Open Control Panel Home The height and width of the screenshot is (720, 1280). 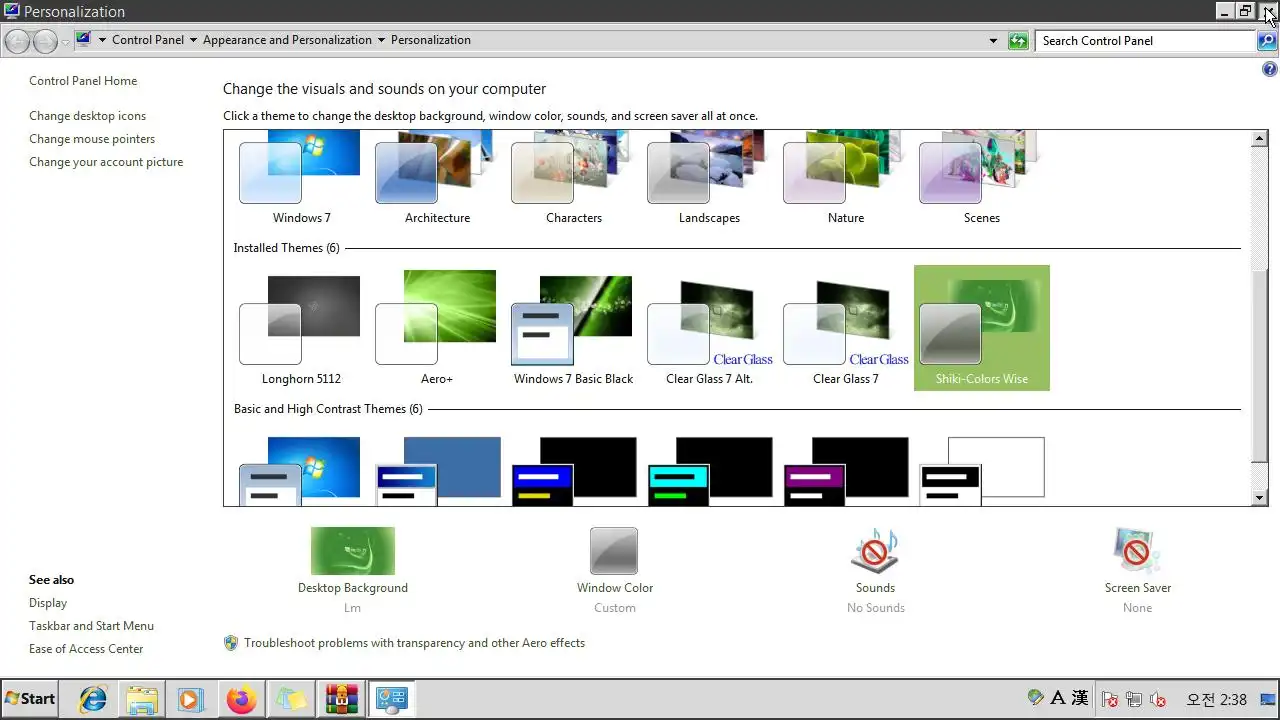click(x=83, y=81)
